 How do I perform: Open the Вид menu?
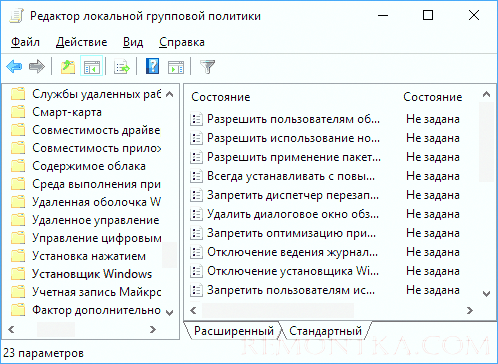point(133,42)
